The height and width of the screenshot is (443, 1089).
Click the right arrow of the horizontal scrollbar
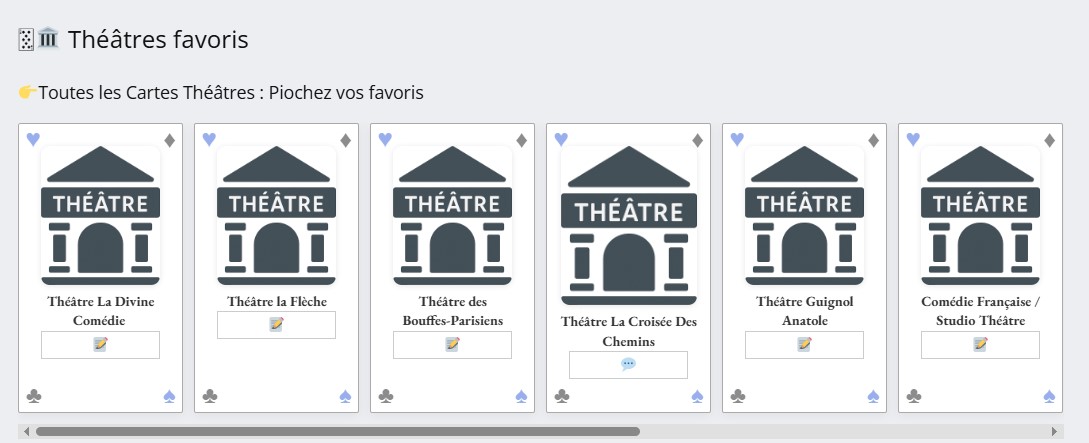coord(1054,432)
